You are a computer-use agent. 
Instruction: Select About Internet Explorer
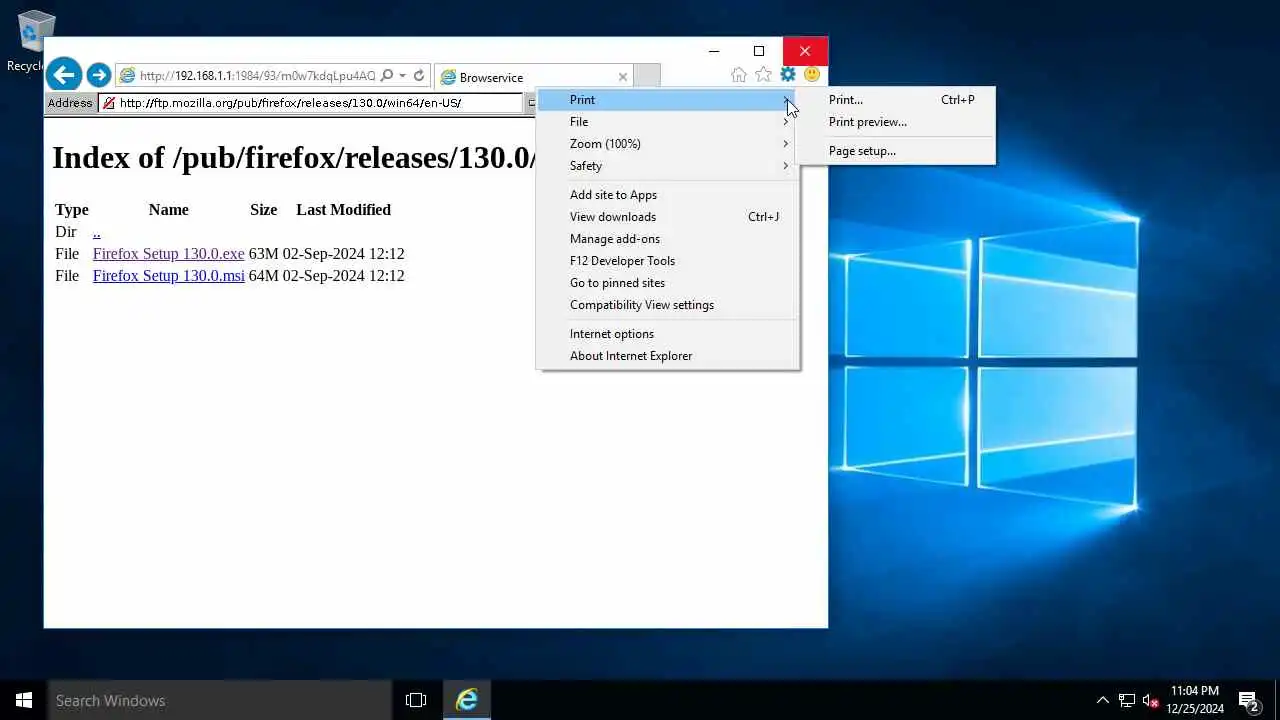coord(667,356)
